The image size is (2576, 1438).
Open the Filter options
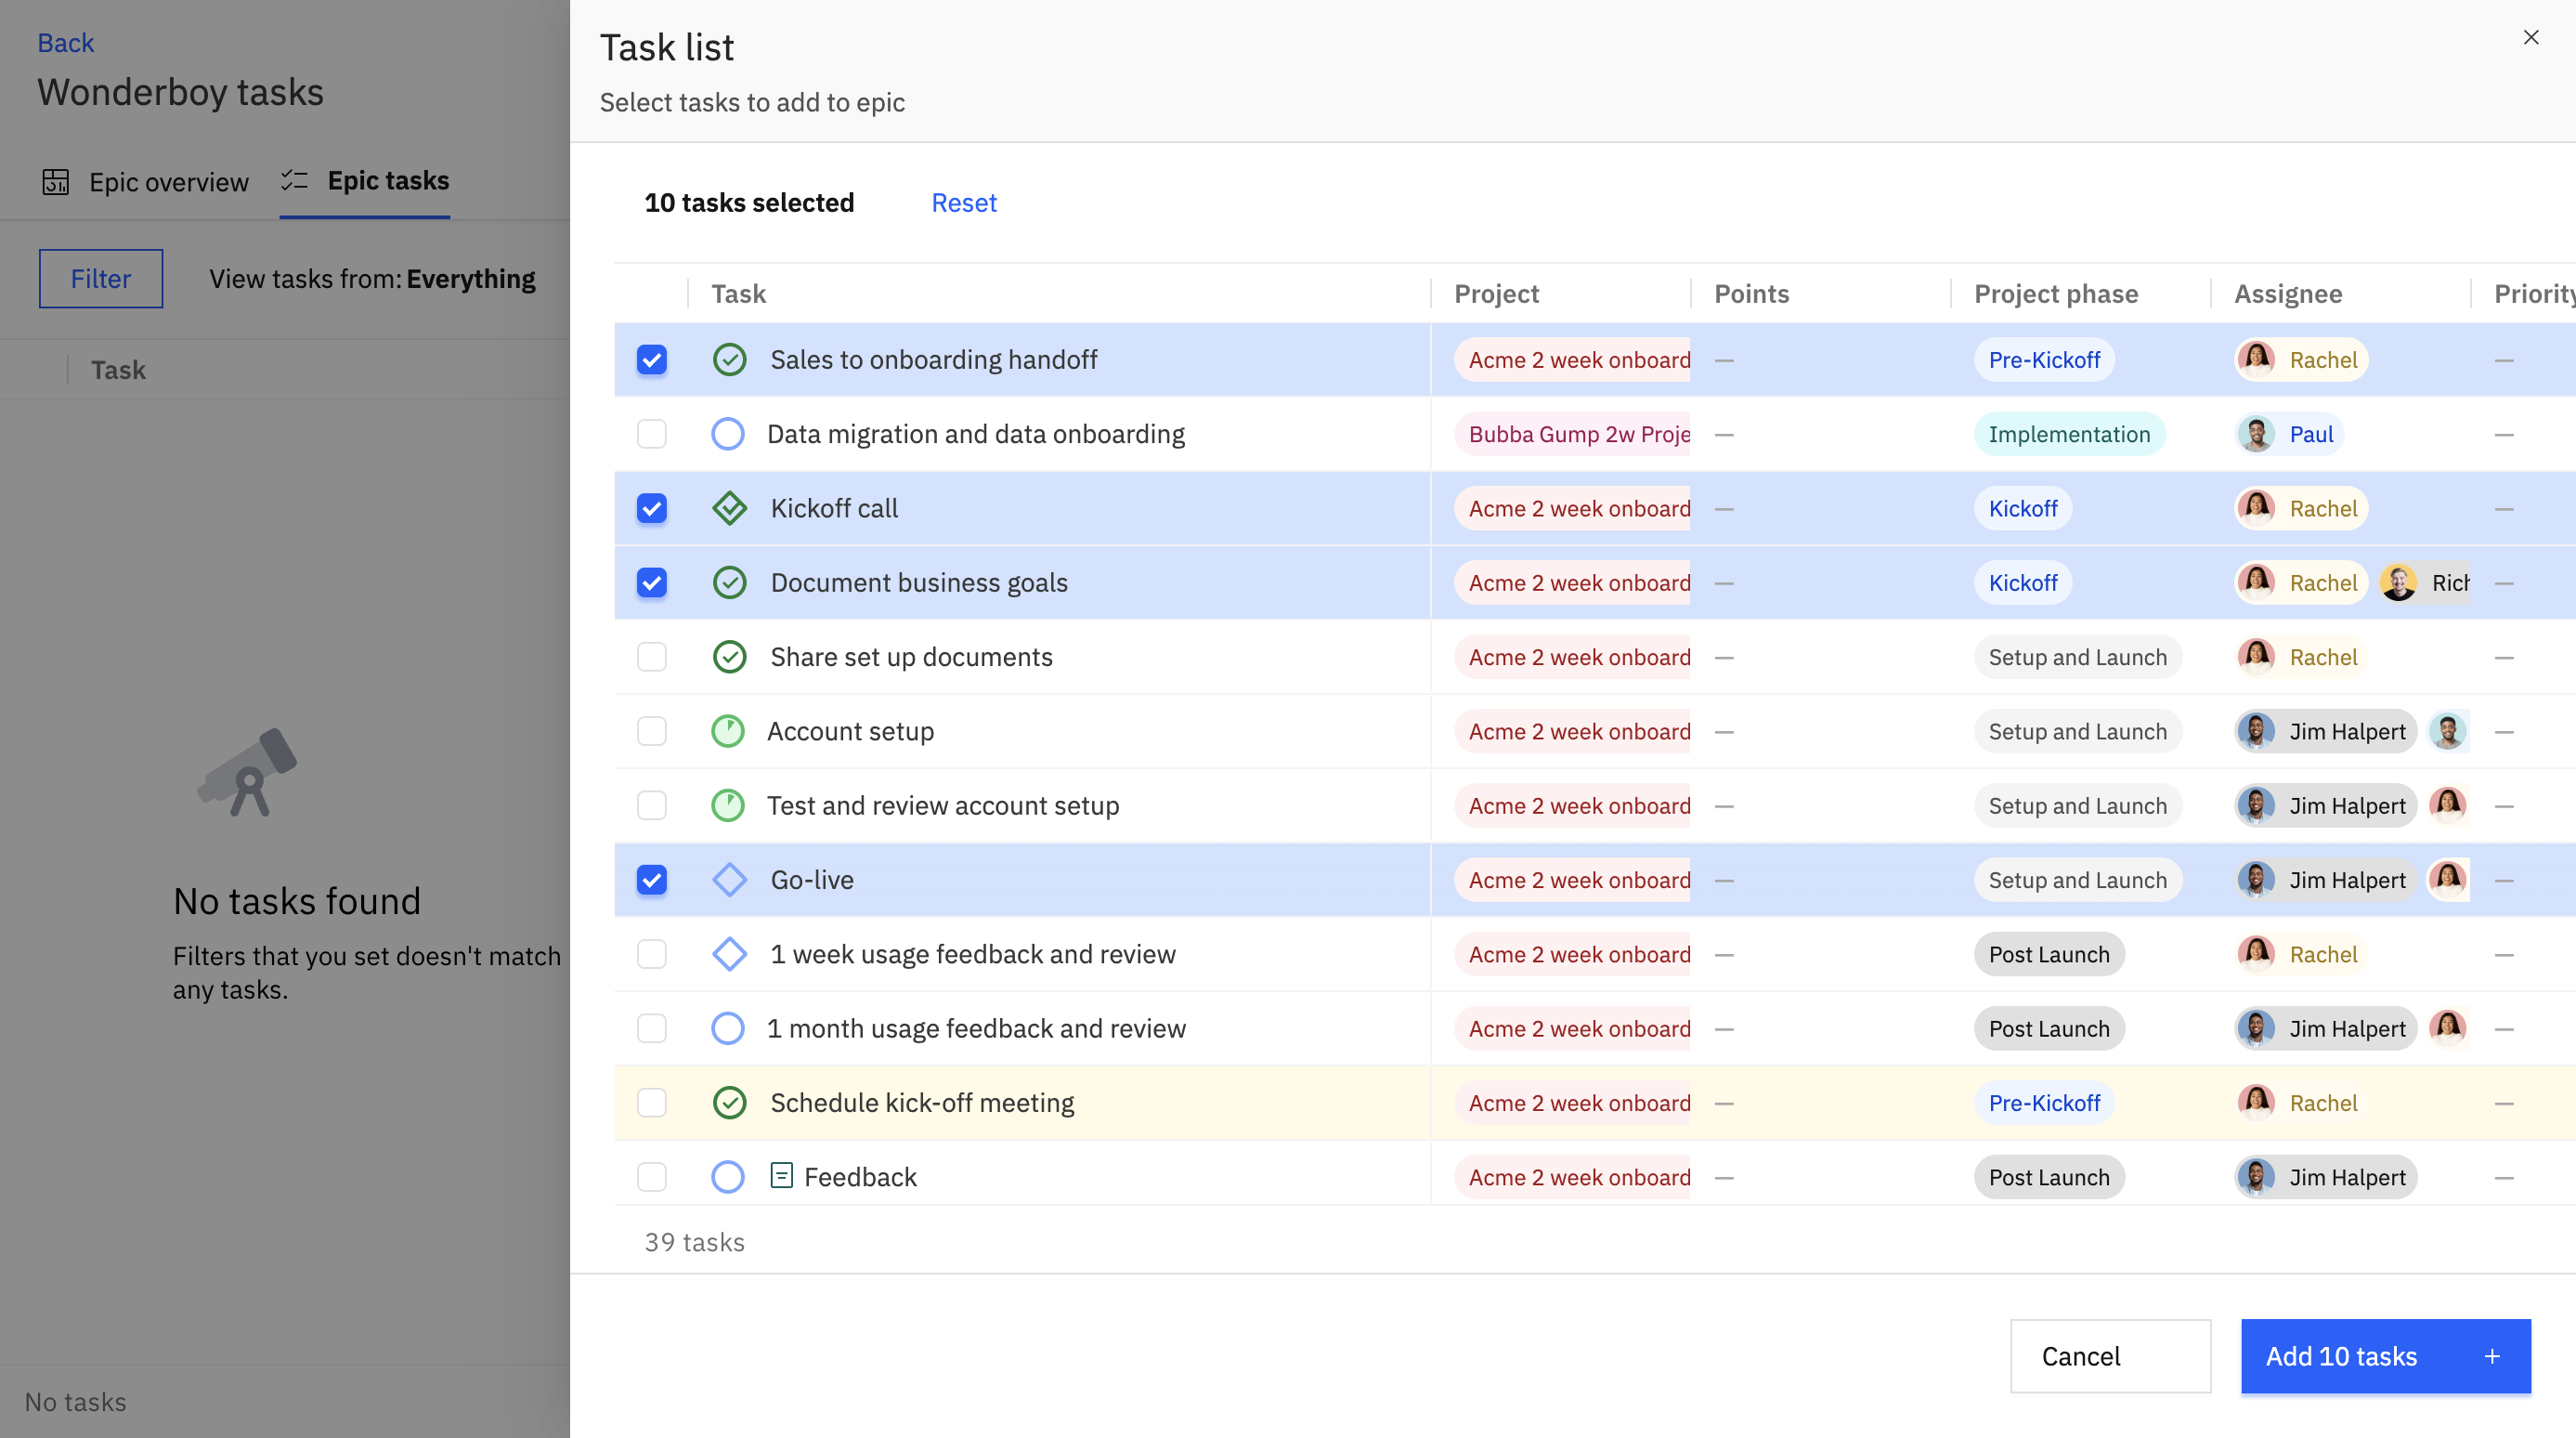pyautogui.click(x=101, y=278)
